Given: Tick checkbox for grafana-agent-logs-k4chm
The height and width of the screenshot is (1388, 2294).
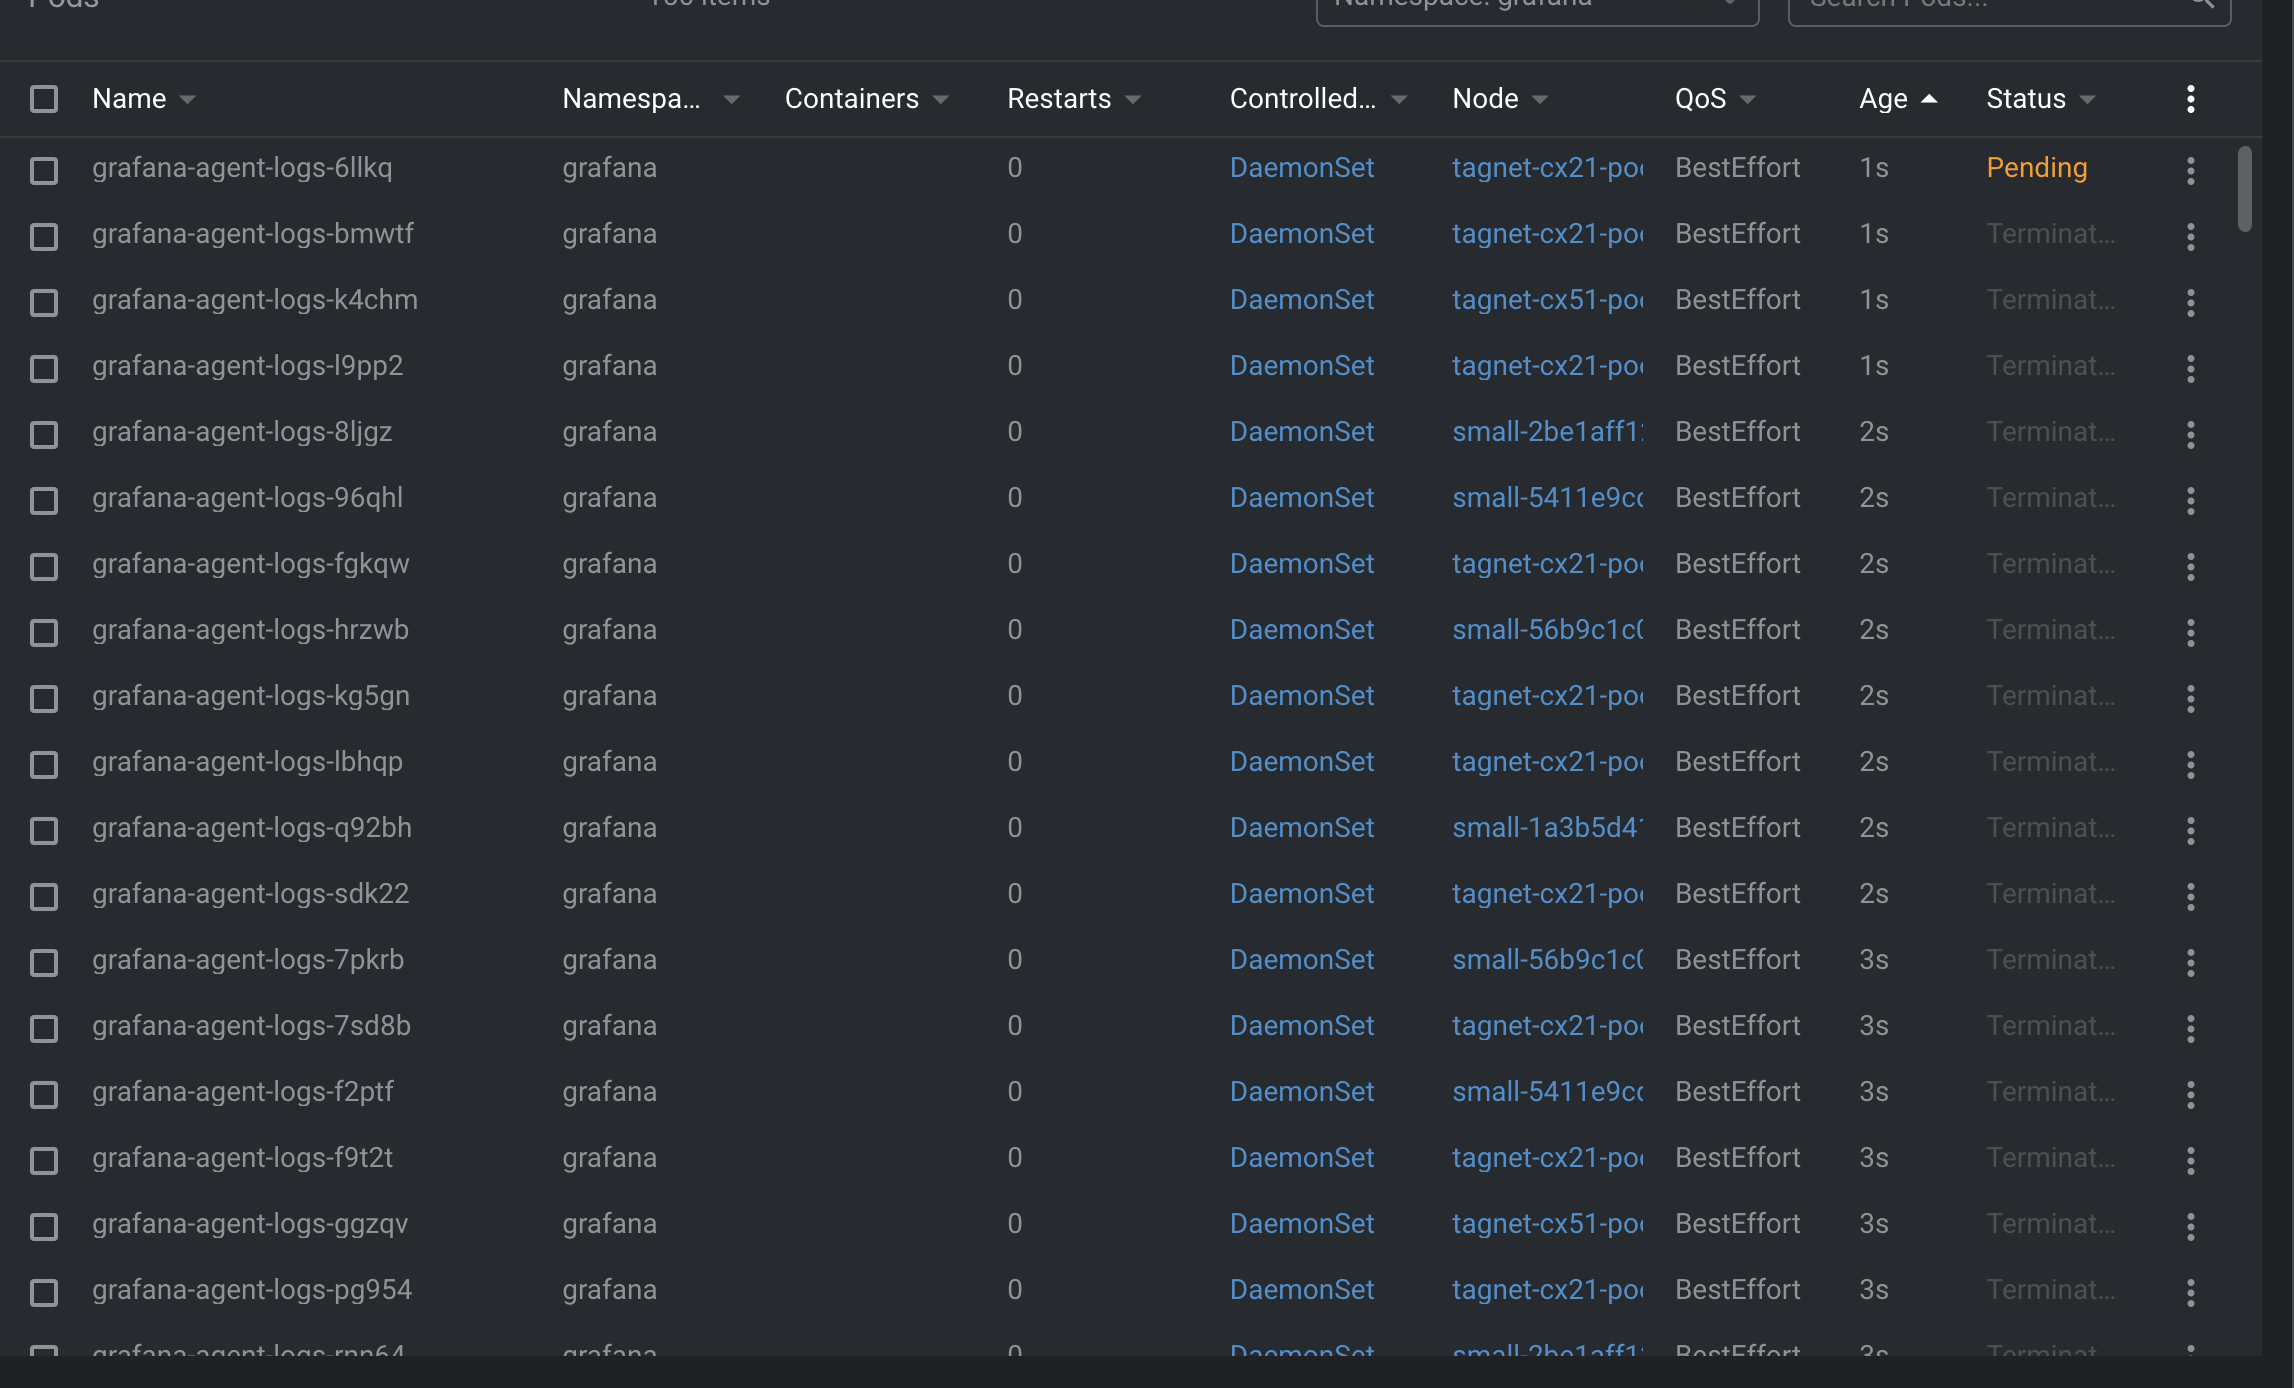Looking at the screenshot, I should (x=44, y=302).
